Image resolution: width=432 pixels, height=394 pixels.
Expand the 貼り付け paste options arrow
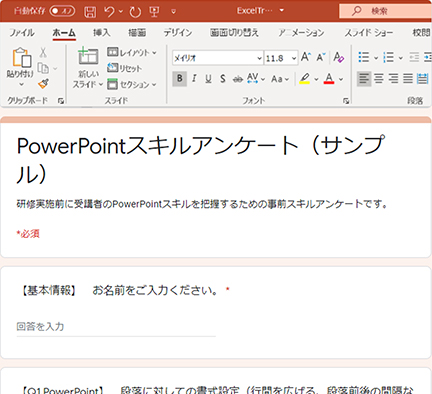(21, 84)
